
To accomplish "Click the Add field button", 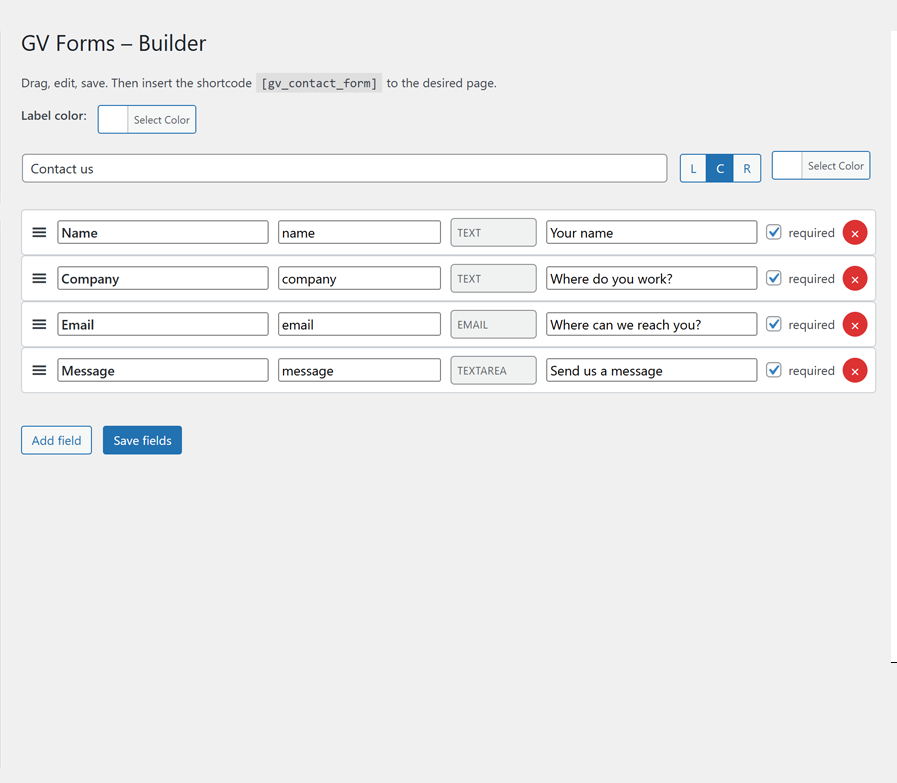I will point(56,440).
